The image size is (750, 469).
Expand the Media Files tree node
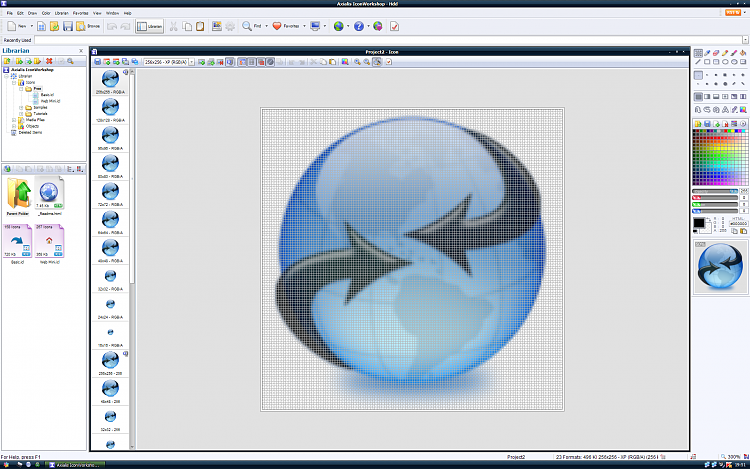click(14, 120)
